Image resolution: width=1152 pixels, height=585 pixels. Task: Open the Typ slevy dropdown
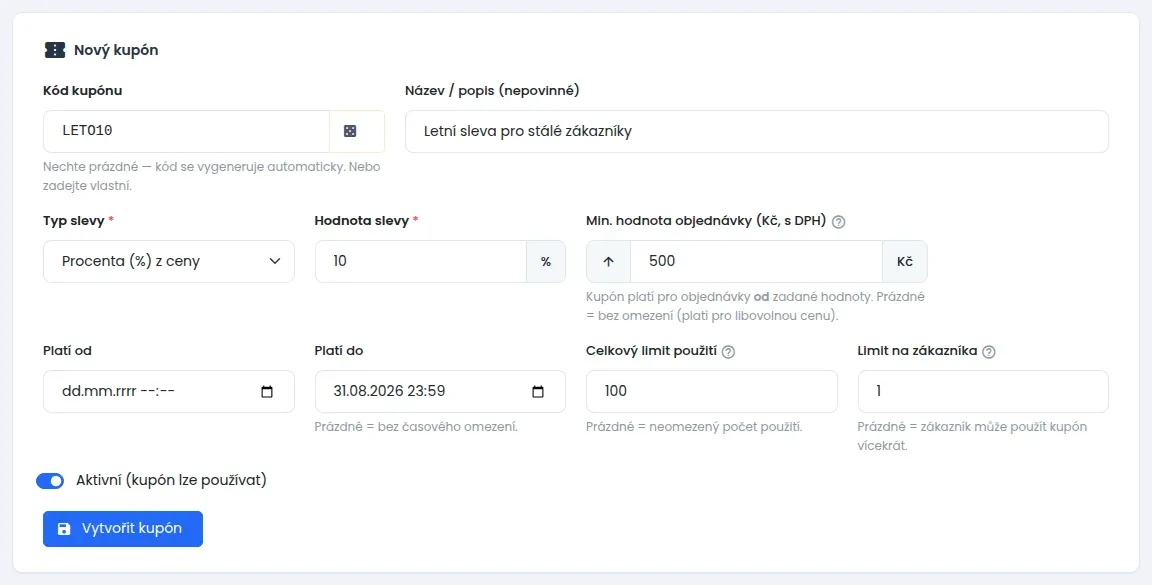tap(169, 262)
